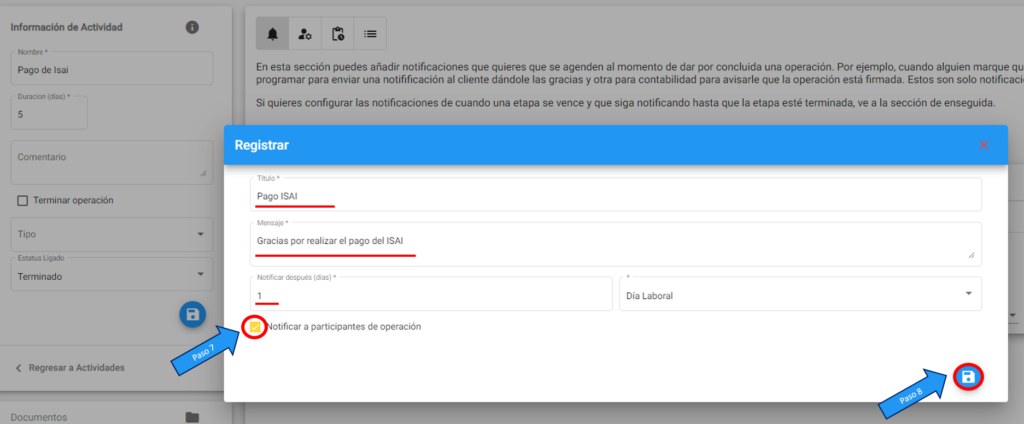This screenshot has height=424, width=1024.
Task: Open the user settings tab icon
Action: [x=305, y=34]
